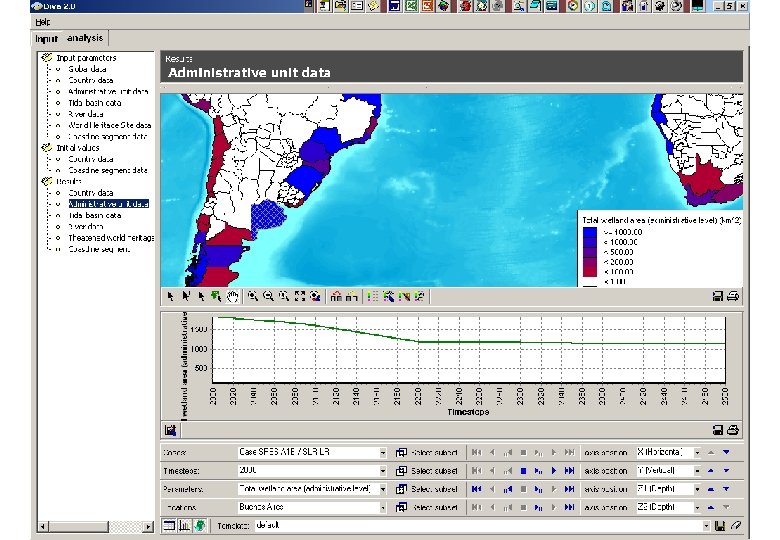
Task: Collapse the Initial values tree folder
Action: point(46,148)
